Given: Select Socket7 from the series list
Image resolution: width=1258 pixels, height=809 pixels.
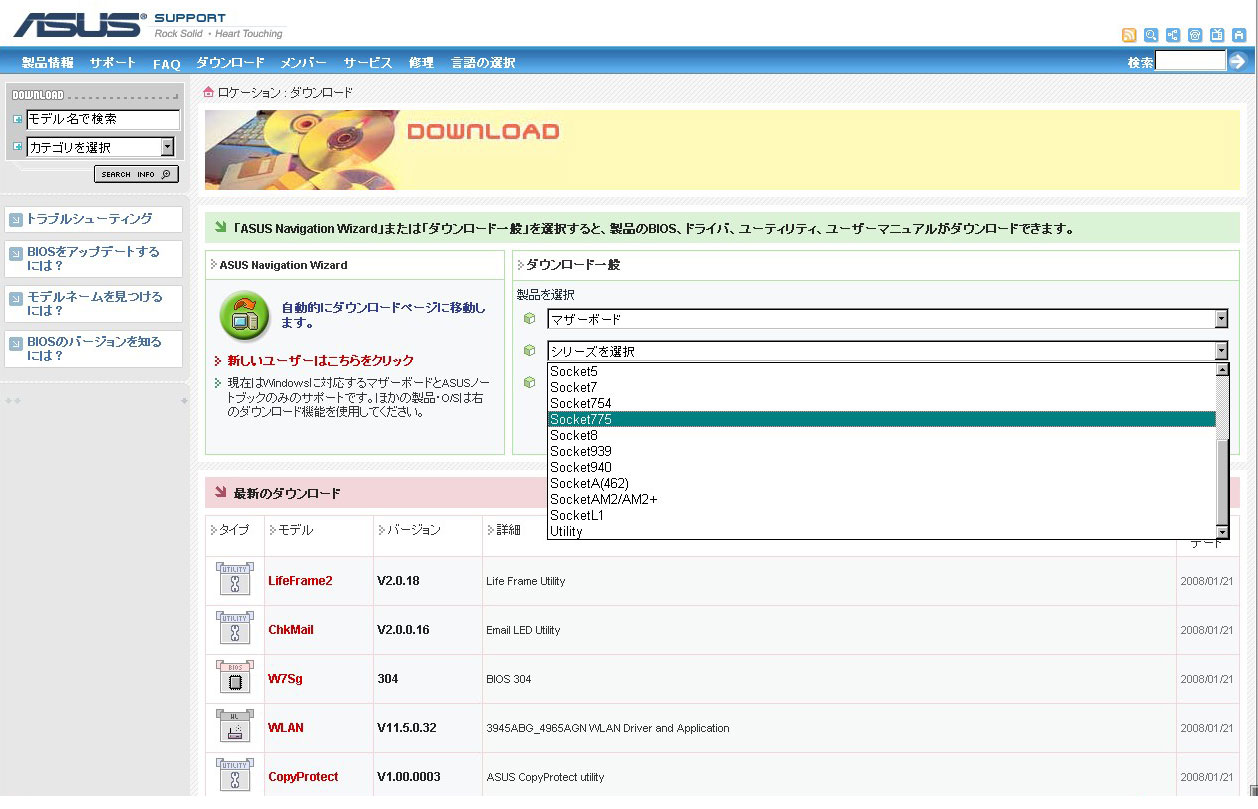Looking at the screenshot, I should tap(881, 387).
